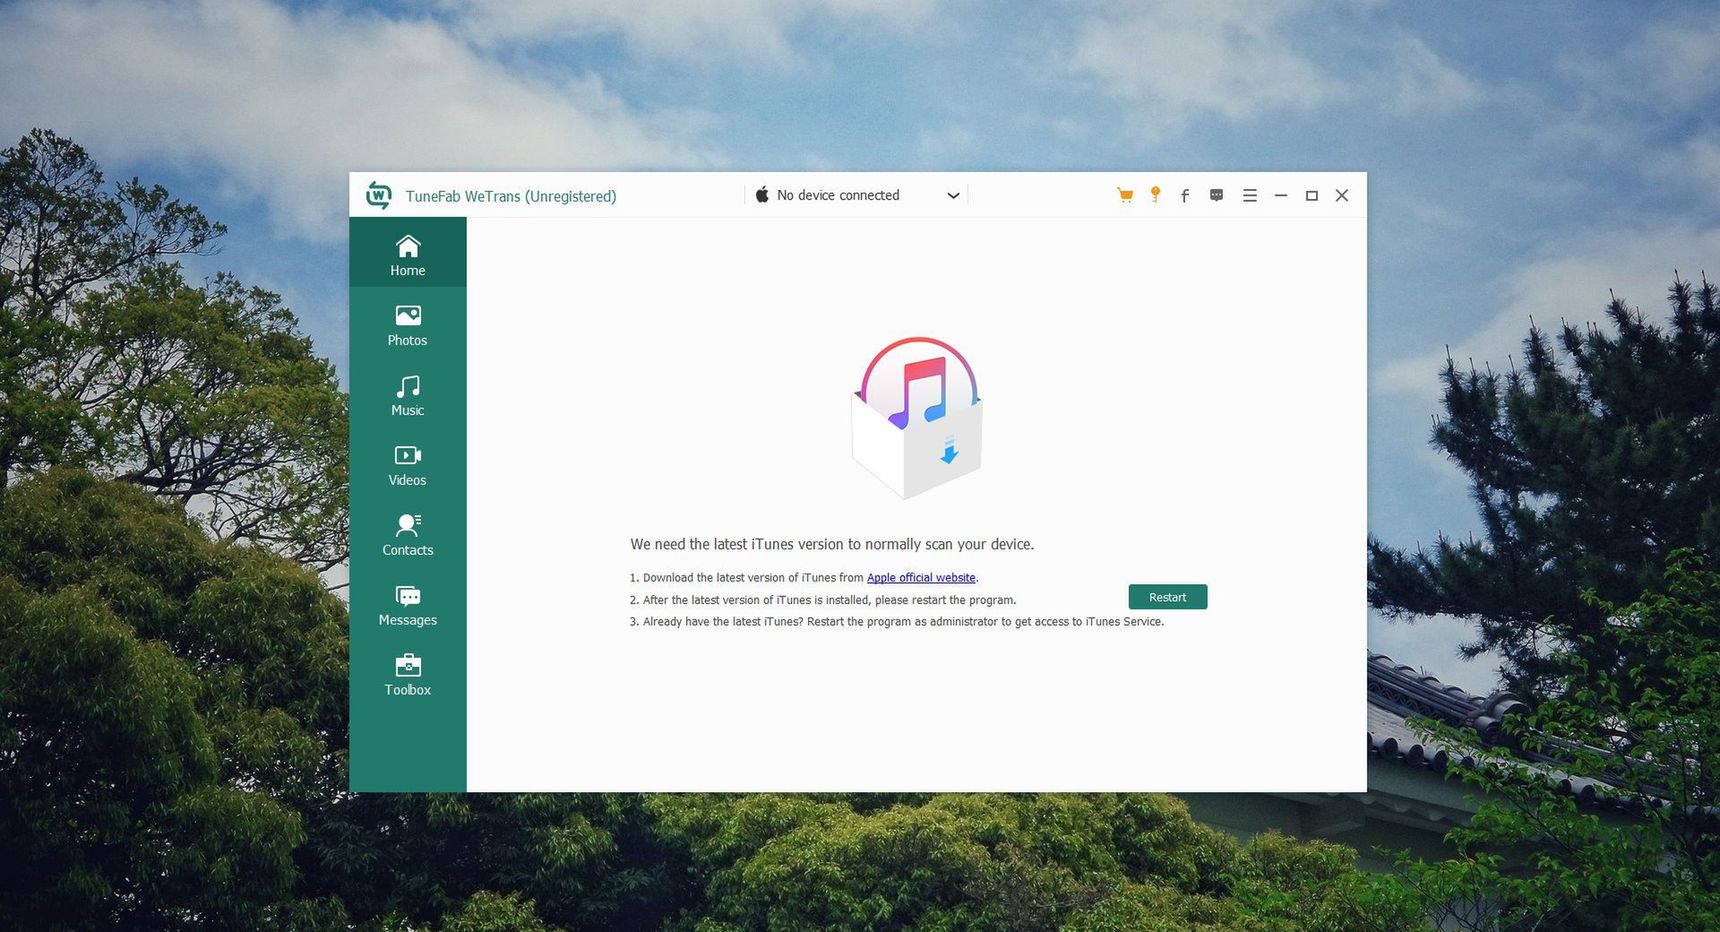Close the WeTrans window
Image resolution: width=1720 pixels, height=932 pixels.
tap(1342, 196)
